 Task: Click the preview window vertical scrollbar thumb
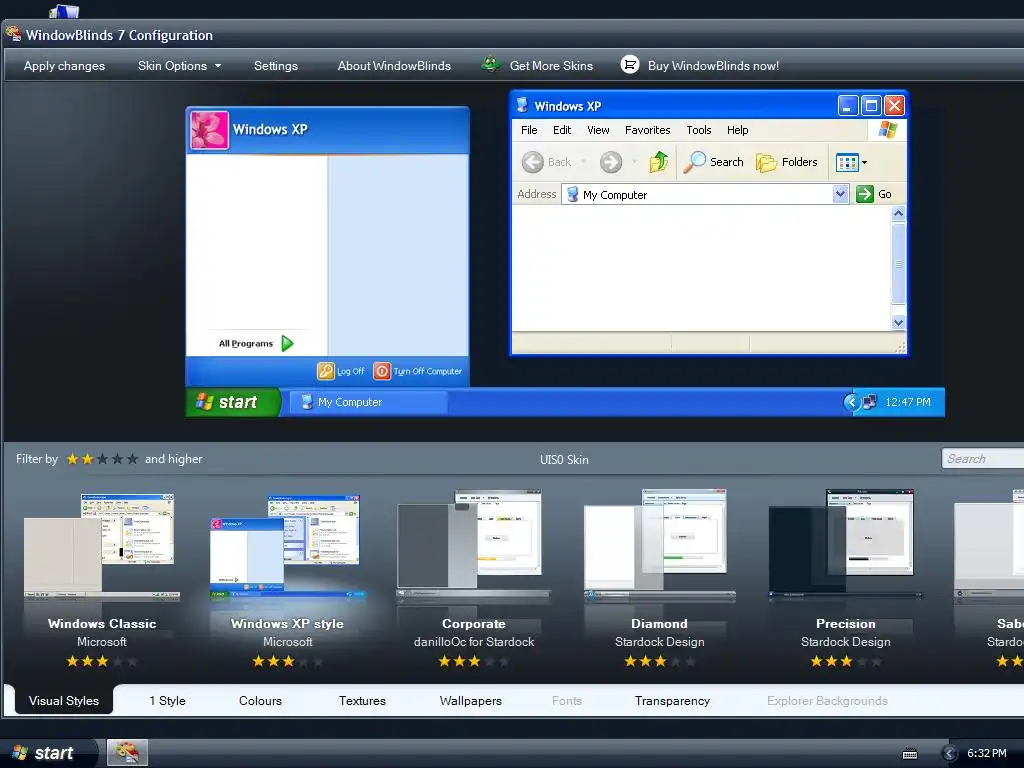[898, 263]
